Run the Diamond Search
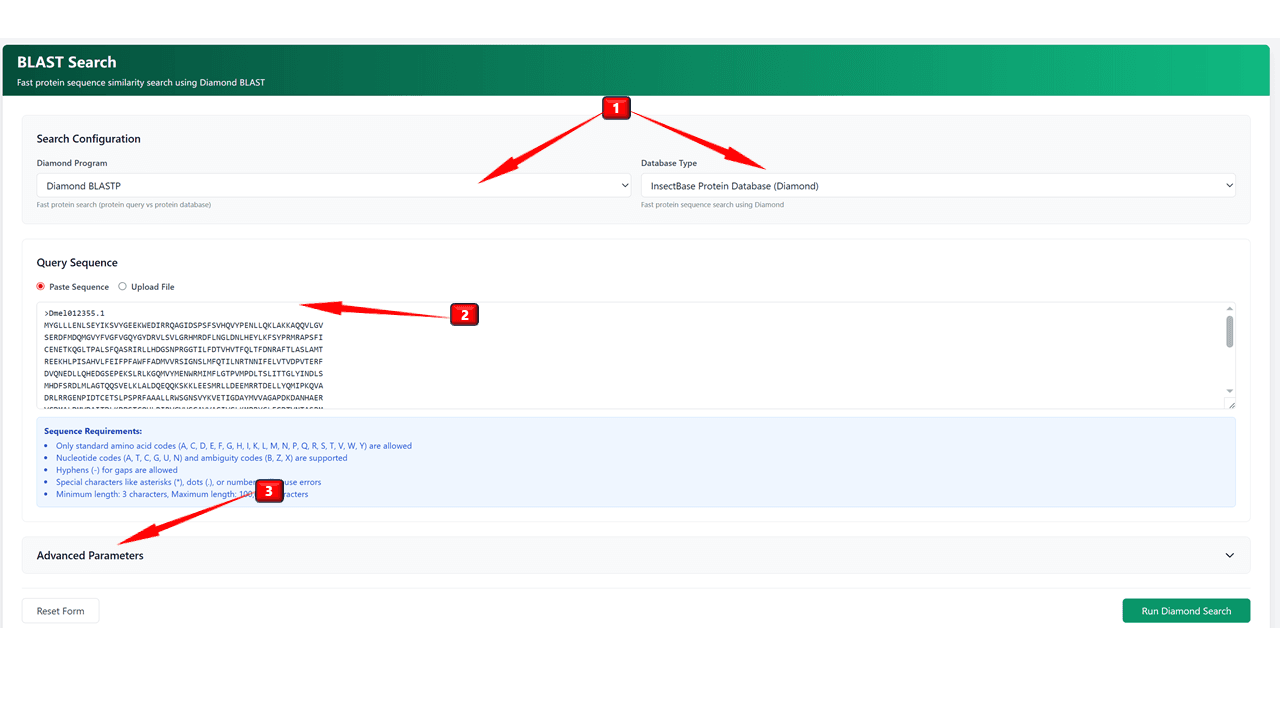 click(x=1185, y=611)
